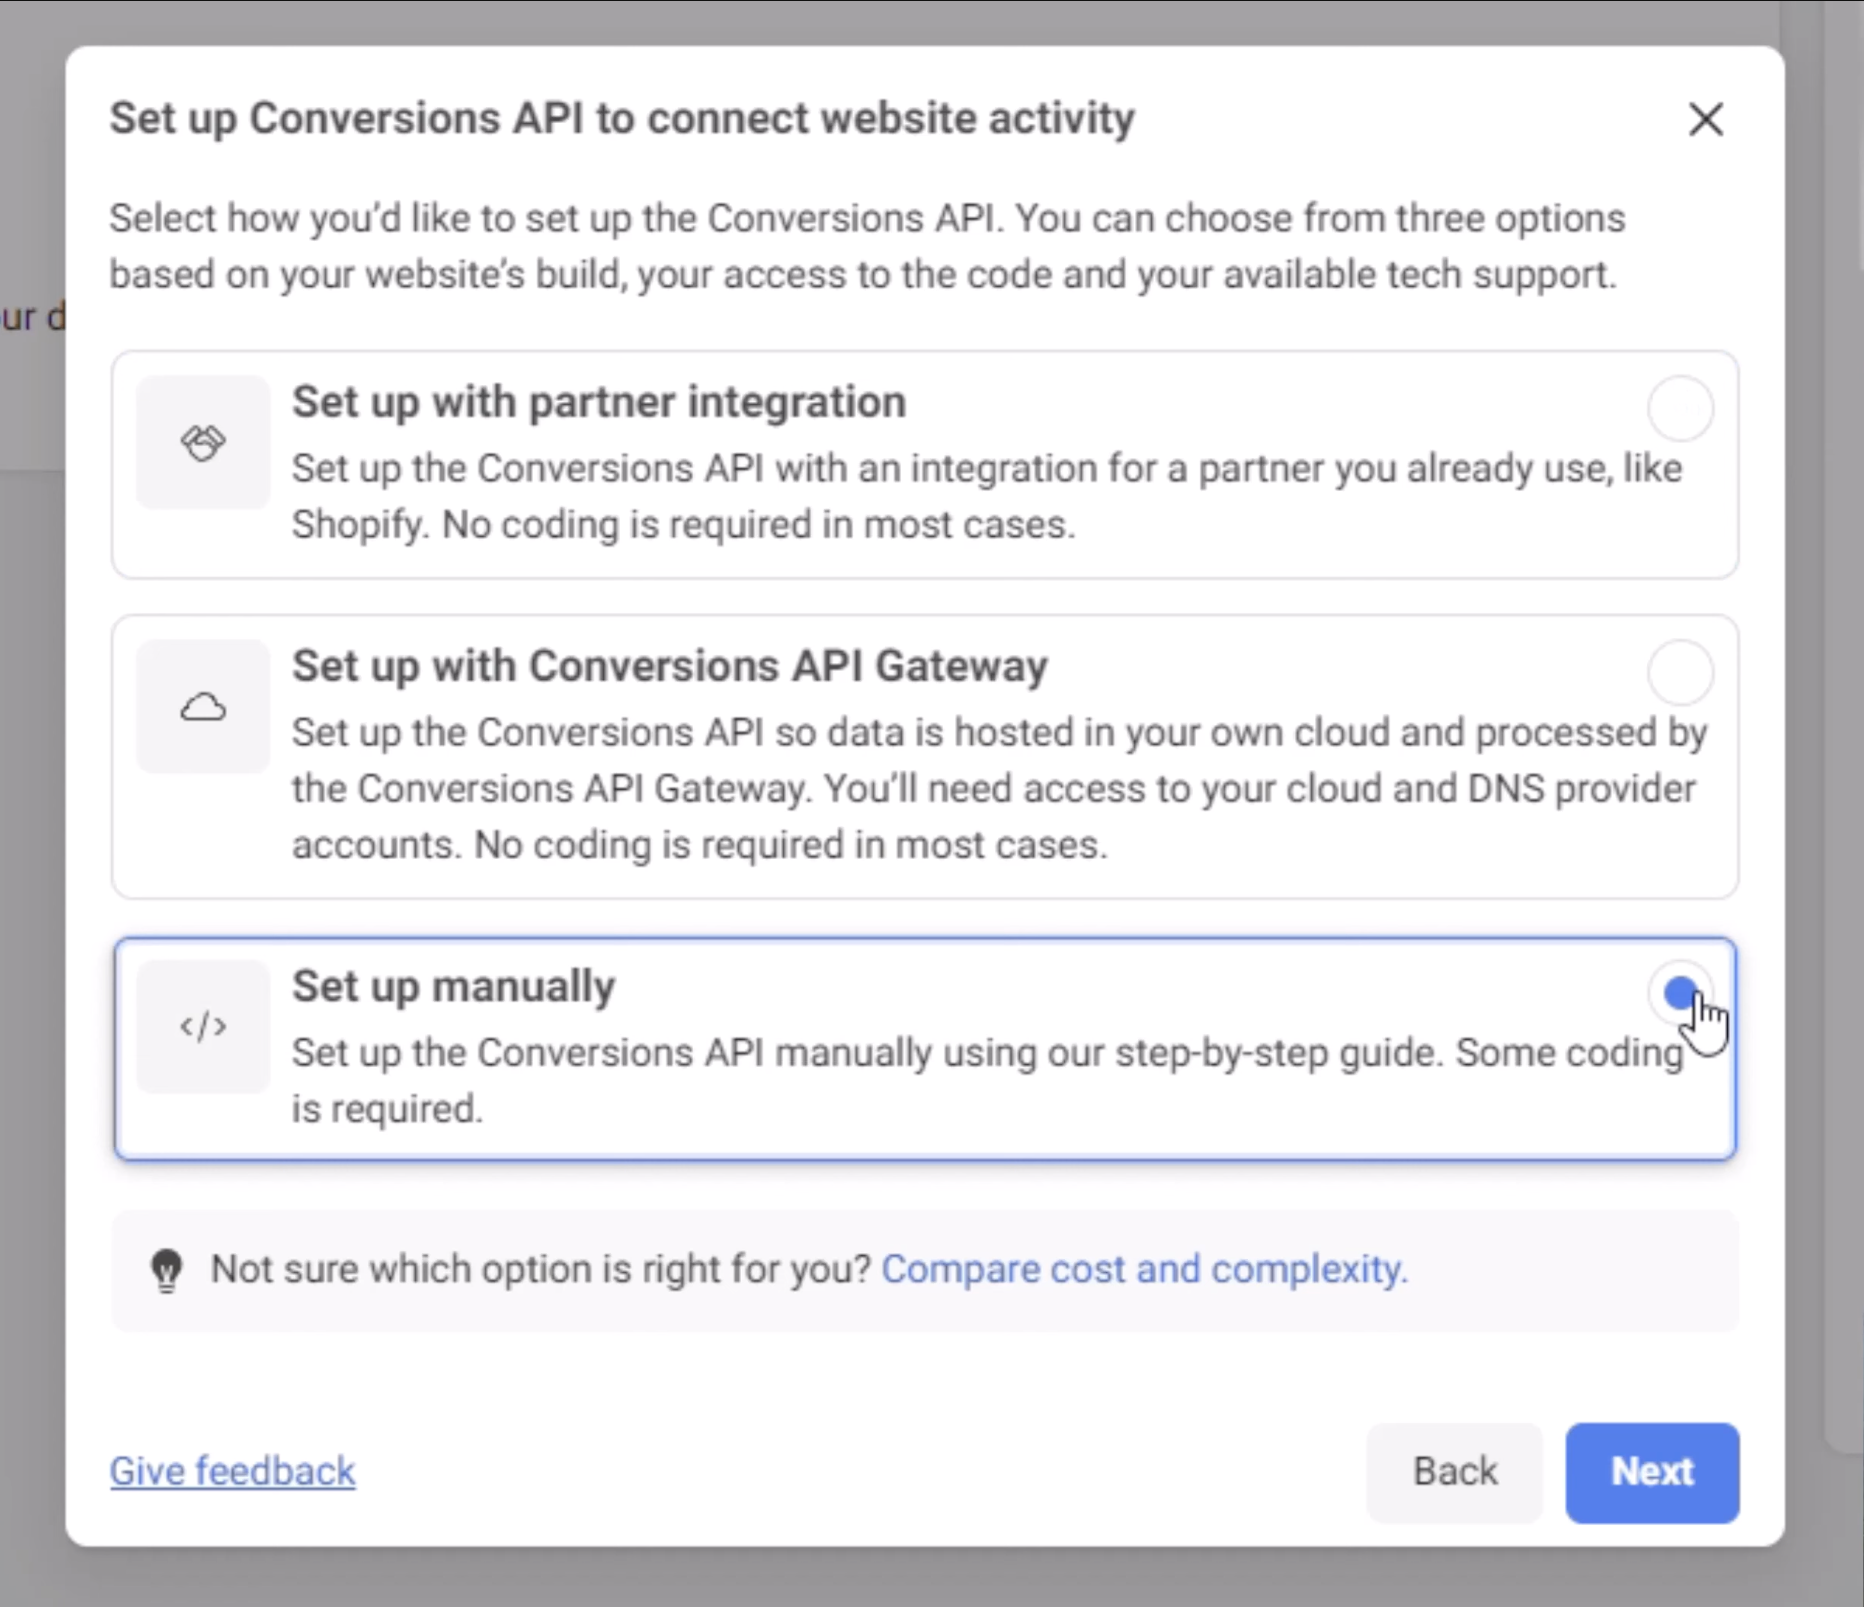
Task: Open the Compare cost and complexity link
Action: coord(1144,1269)
